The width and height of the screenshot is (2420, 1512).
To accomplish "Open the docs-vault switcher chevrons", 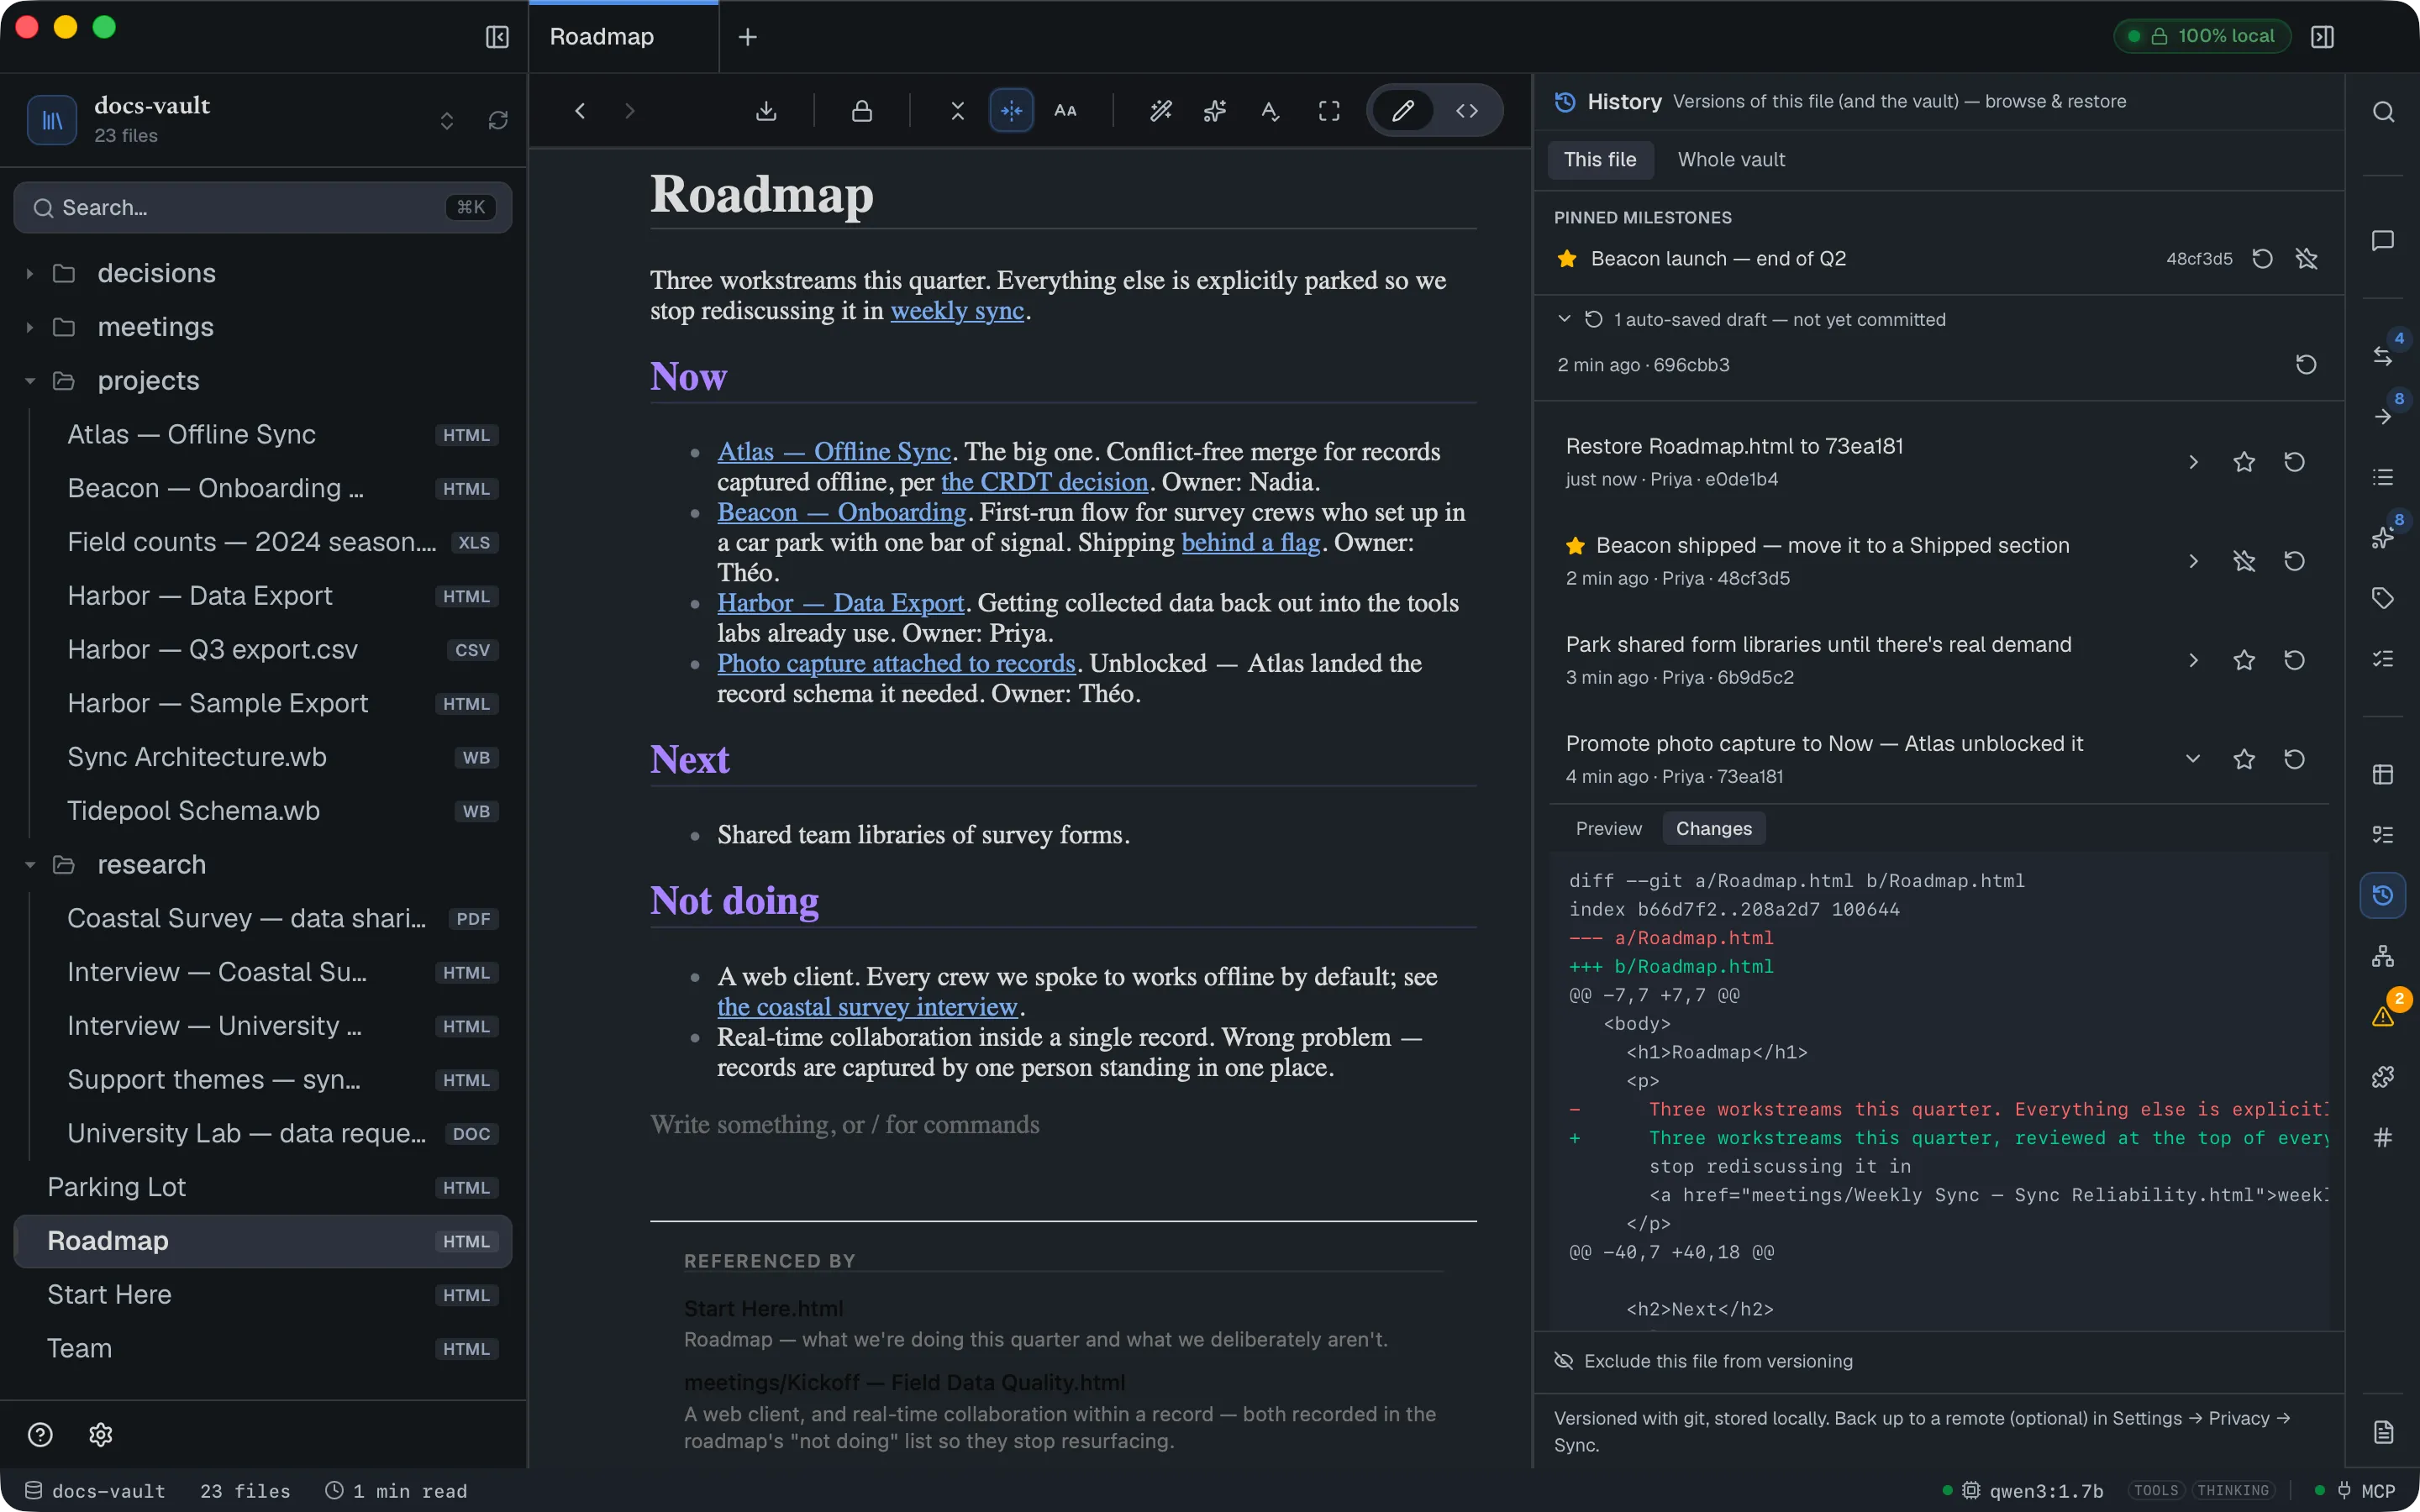I will [447, 120].
